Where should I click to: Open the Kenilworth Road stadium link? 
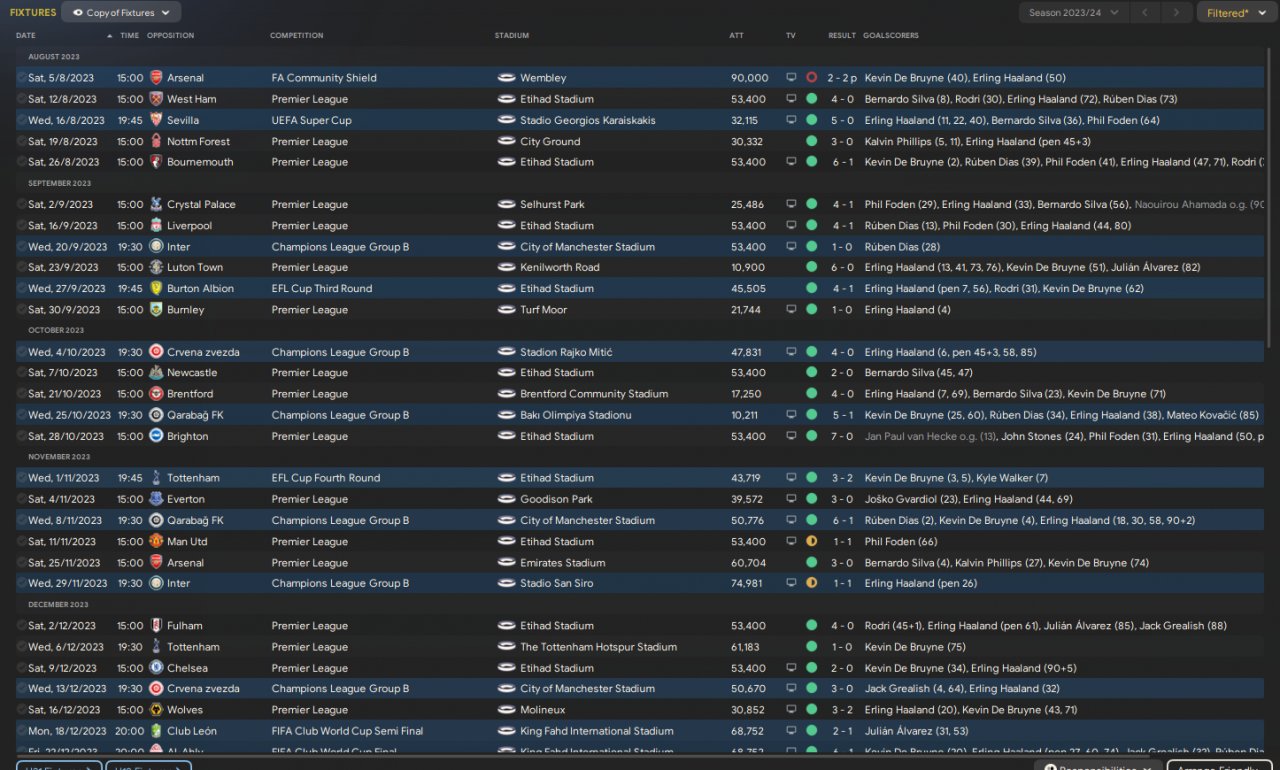click(x=560, y=268)
